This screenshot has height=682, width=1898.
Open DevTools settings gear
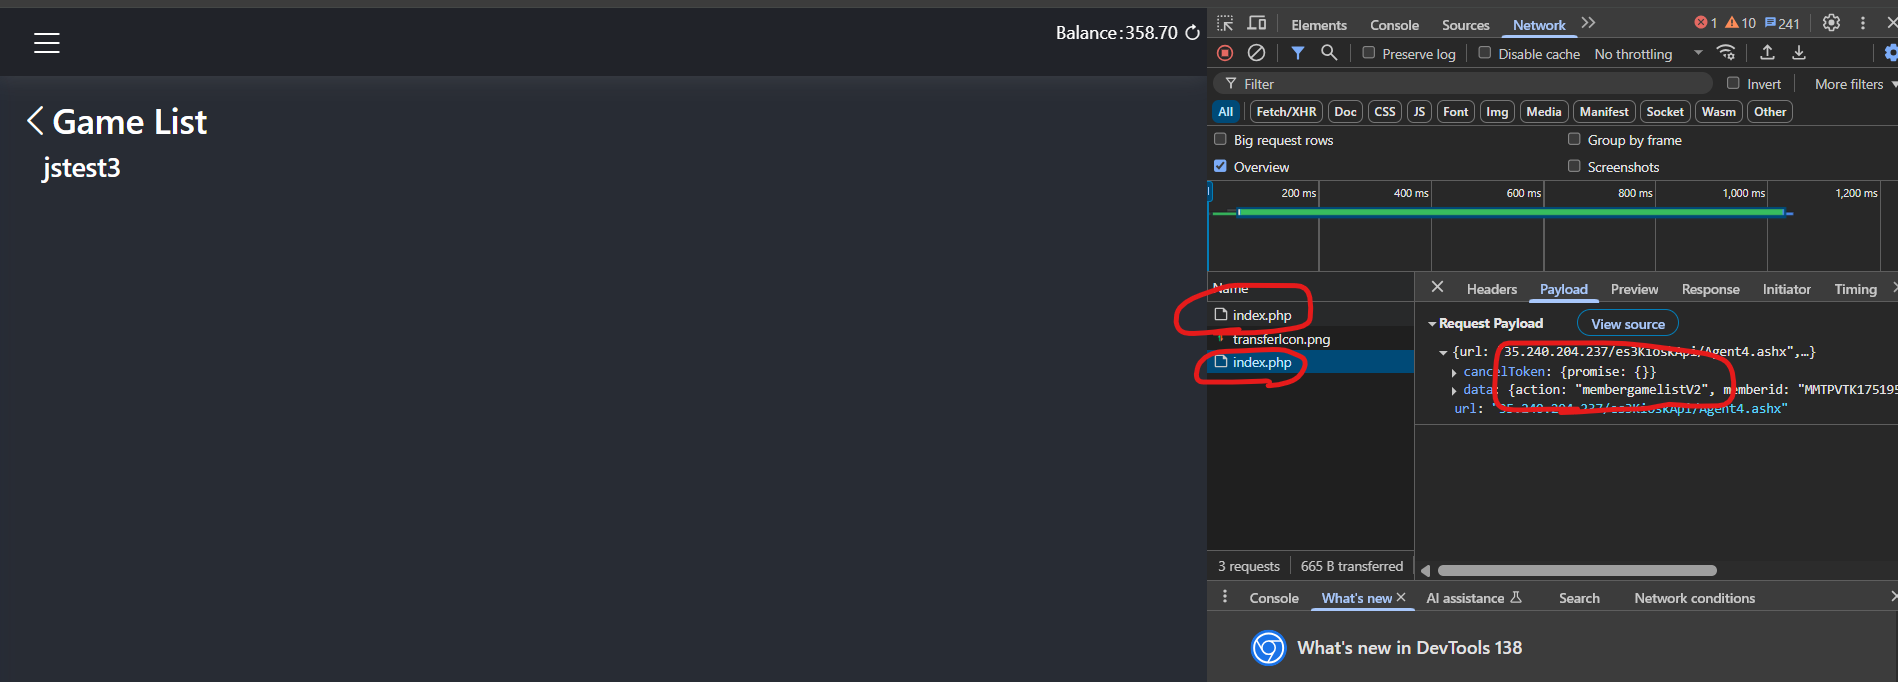(x=1831, y=23)
